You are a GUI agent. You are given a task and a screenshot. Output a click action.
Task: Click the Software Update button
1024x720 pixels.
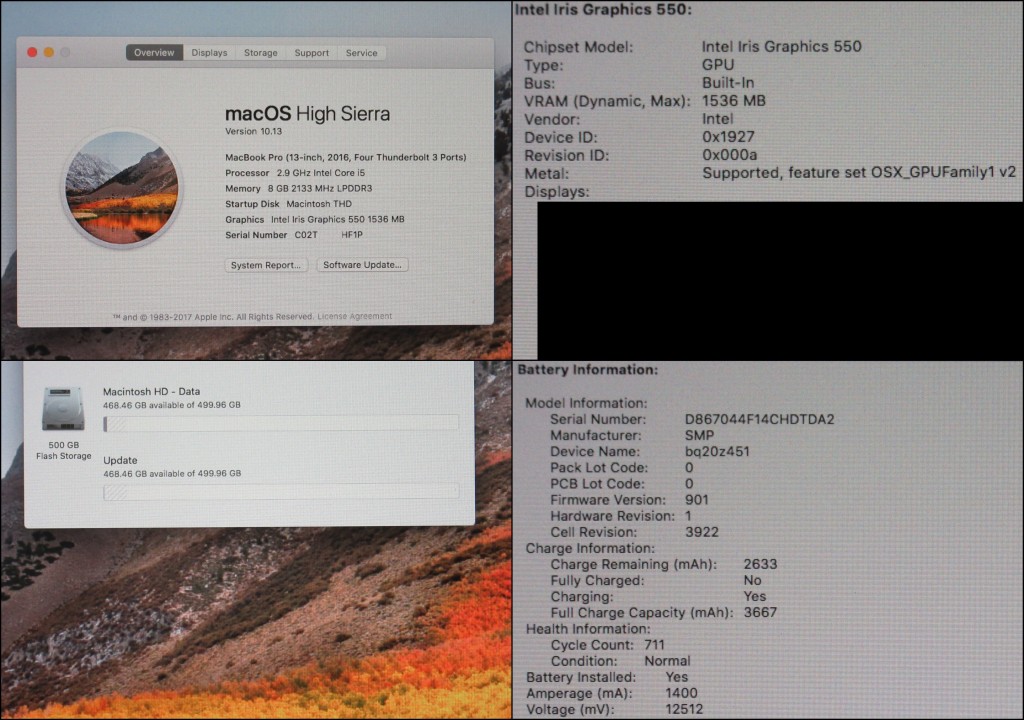coord(362,265)
